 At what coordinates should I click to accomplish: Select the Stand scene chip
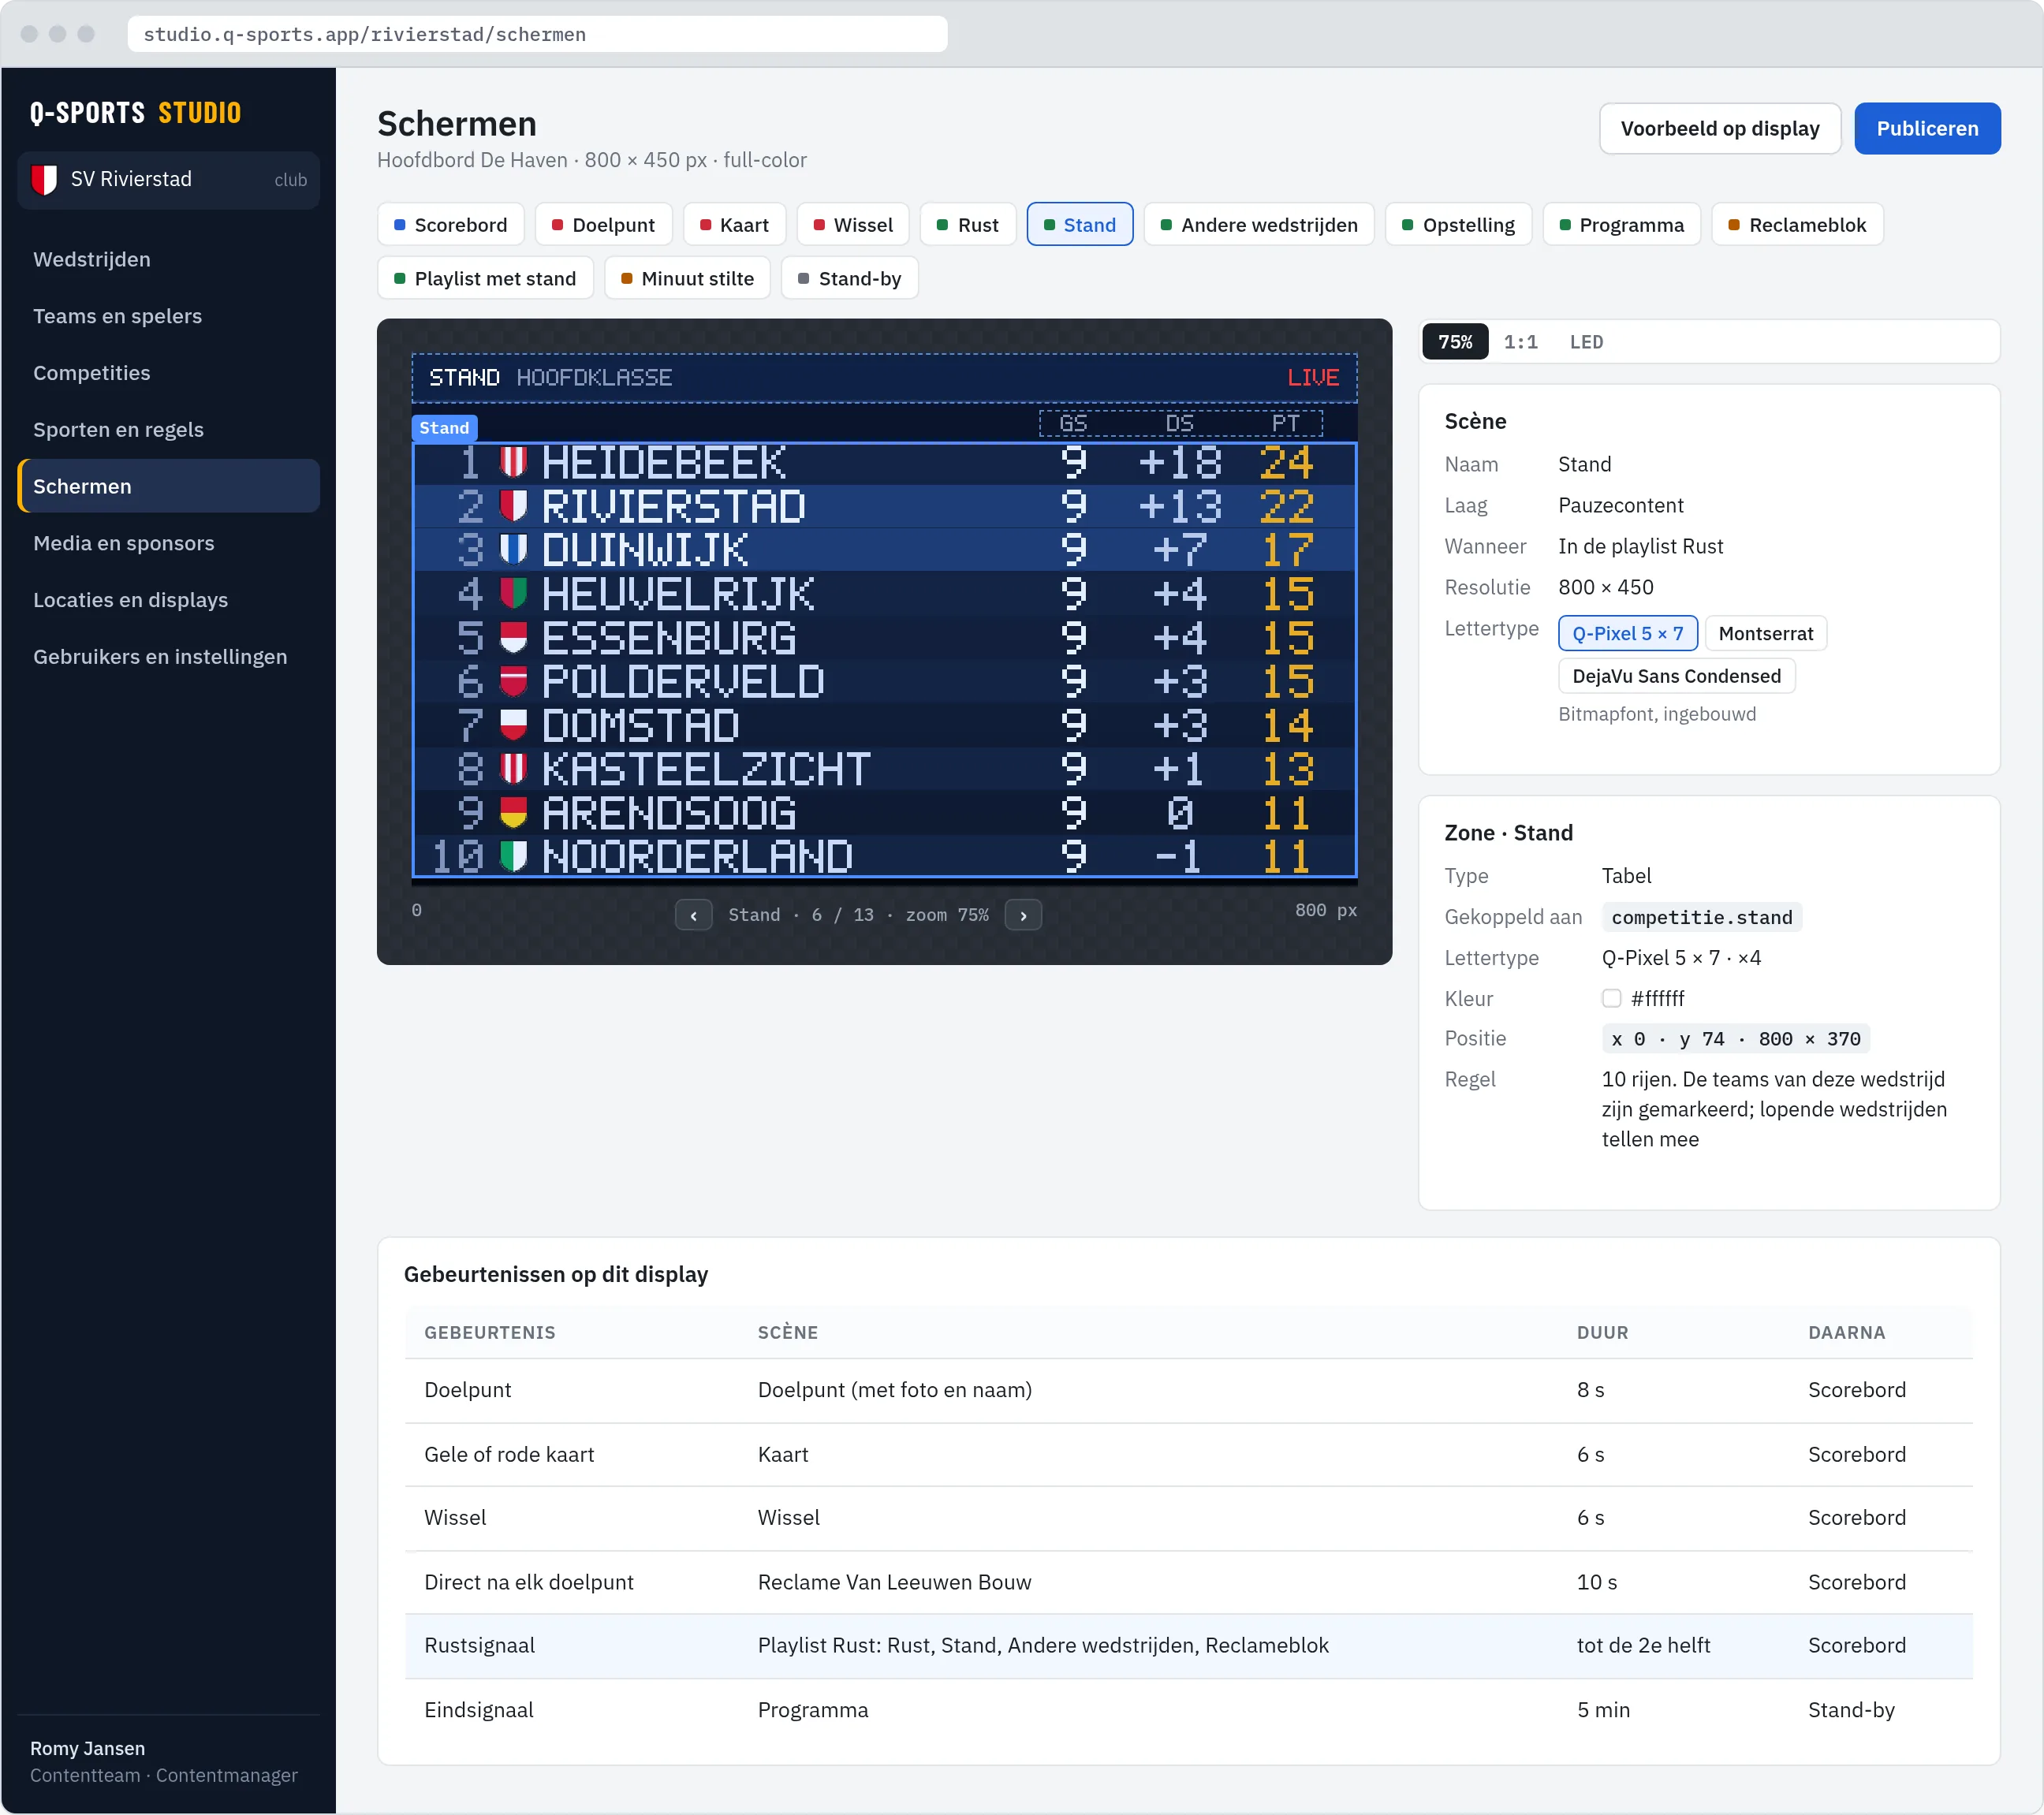tap(1079, 225)
